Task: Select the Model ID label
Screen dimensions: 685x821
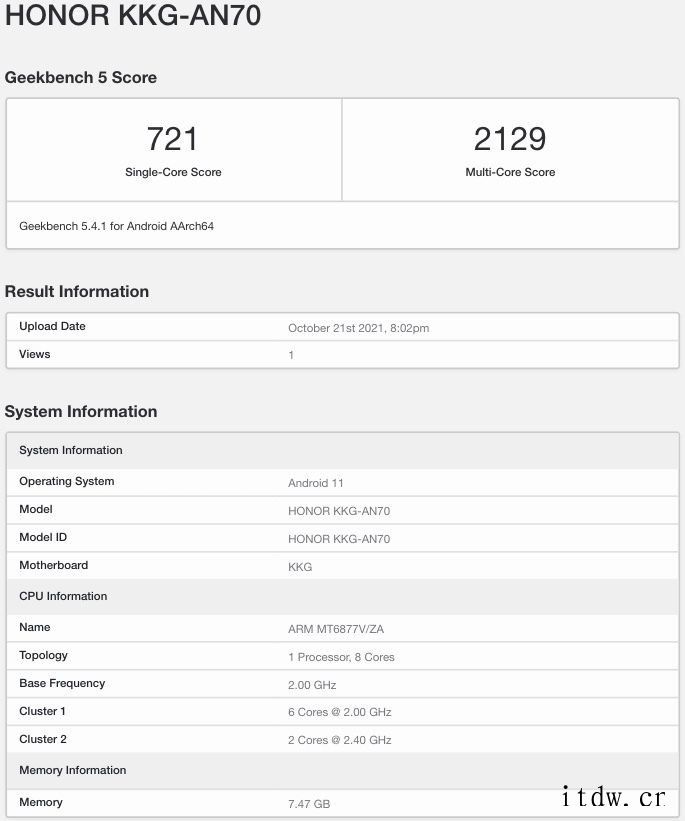Action: [x=43, y=537]
